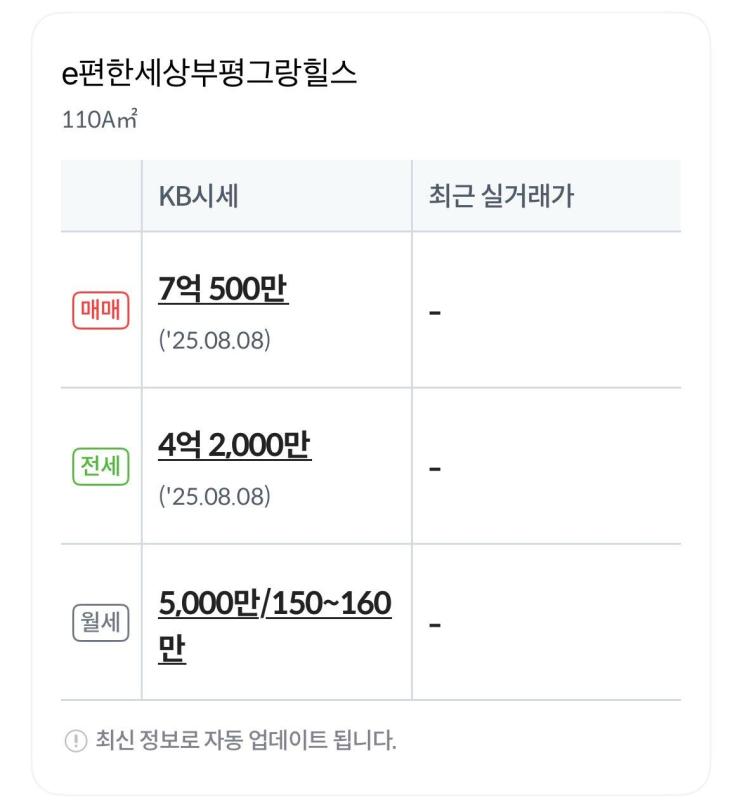Click the info exclamation icon

tap(76, 740)
